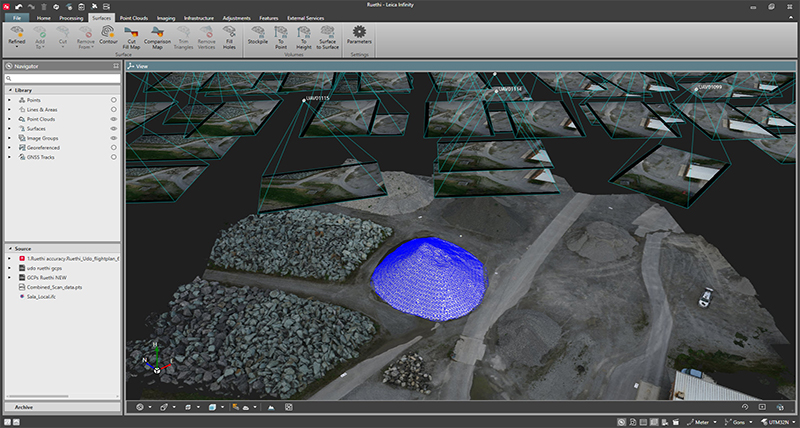800x428 pixels.
Task: Show the GNSS Tracks layer
Action: pos(114,157)
